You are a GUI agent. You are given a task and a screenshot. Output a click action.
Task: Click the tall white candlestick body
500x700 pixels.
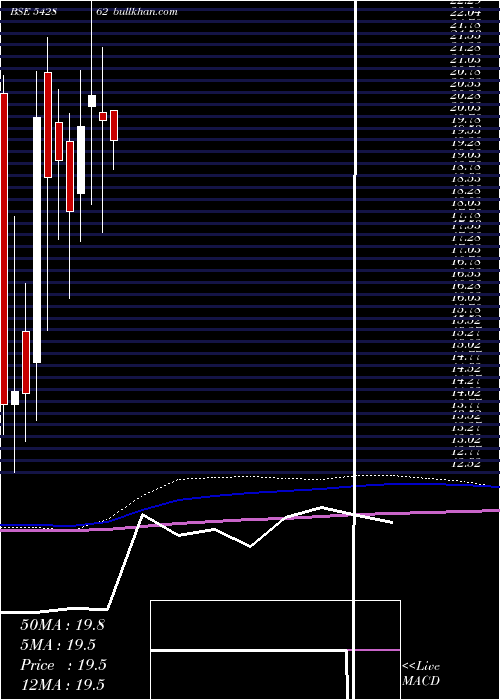(x=37, y=240)
